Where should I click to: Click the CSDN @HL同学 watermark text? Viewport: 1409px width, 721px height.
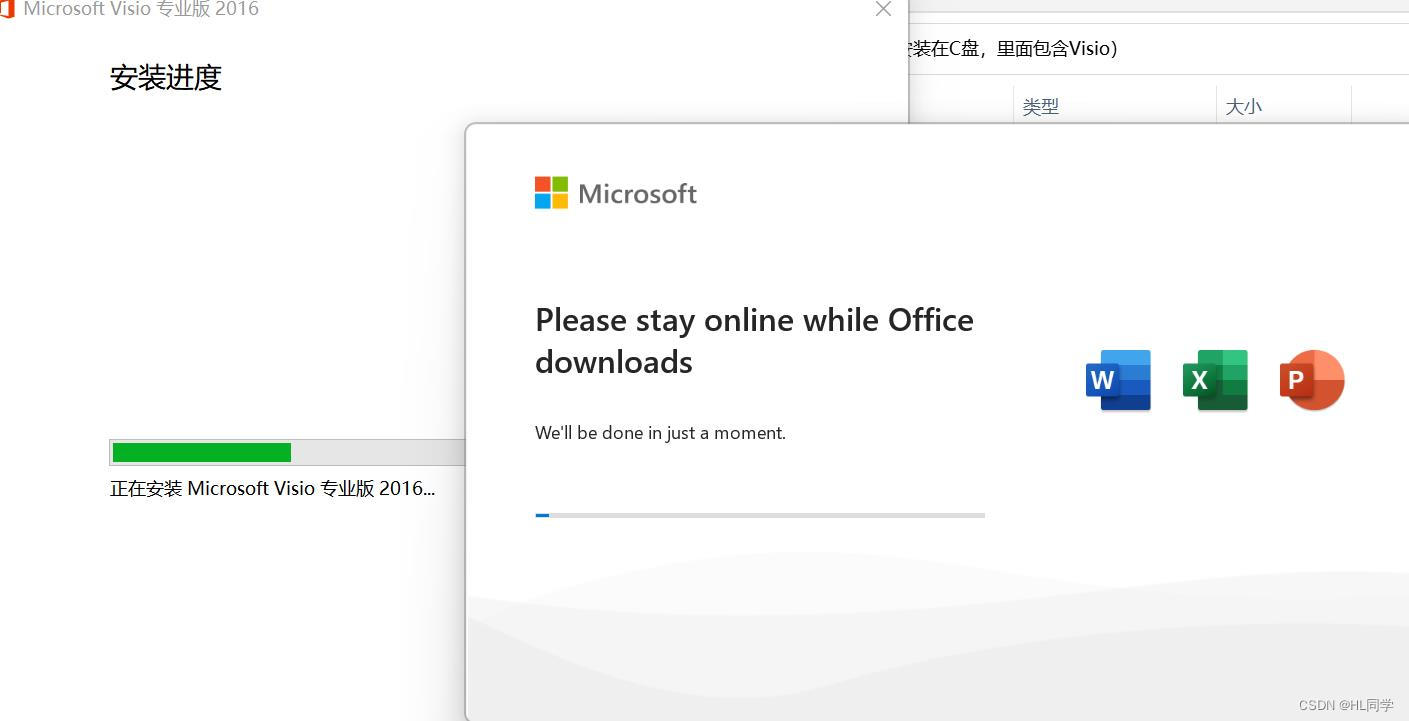(1344, 705)
